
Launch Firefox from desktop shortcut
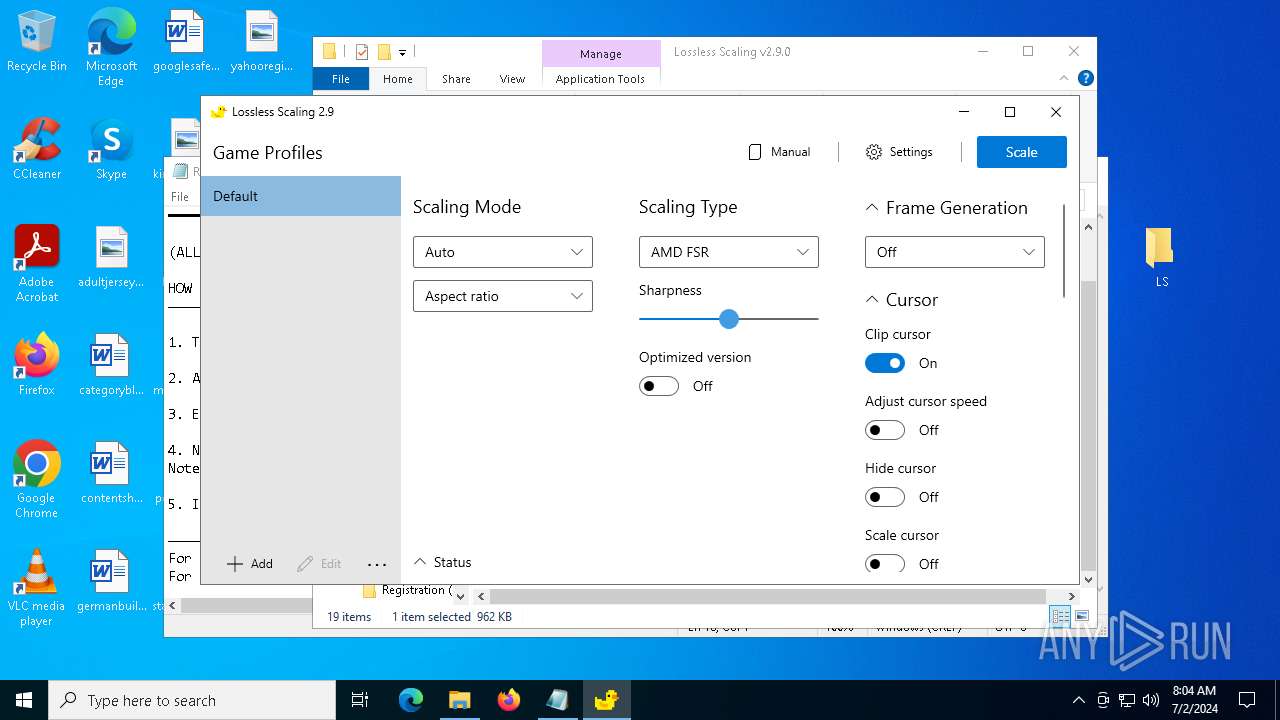tap(37, 366)
